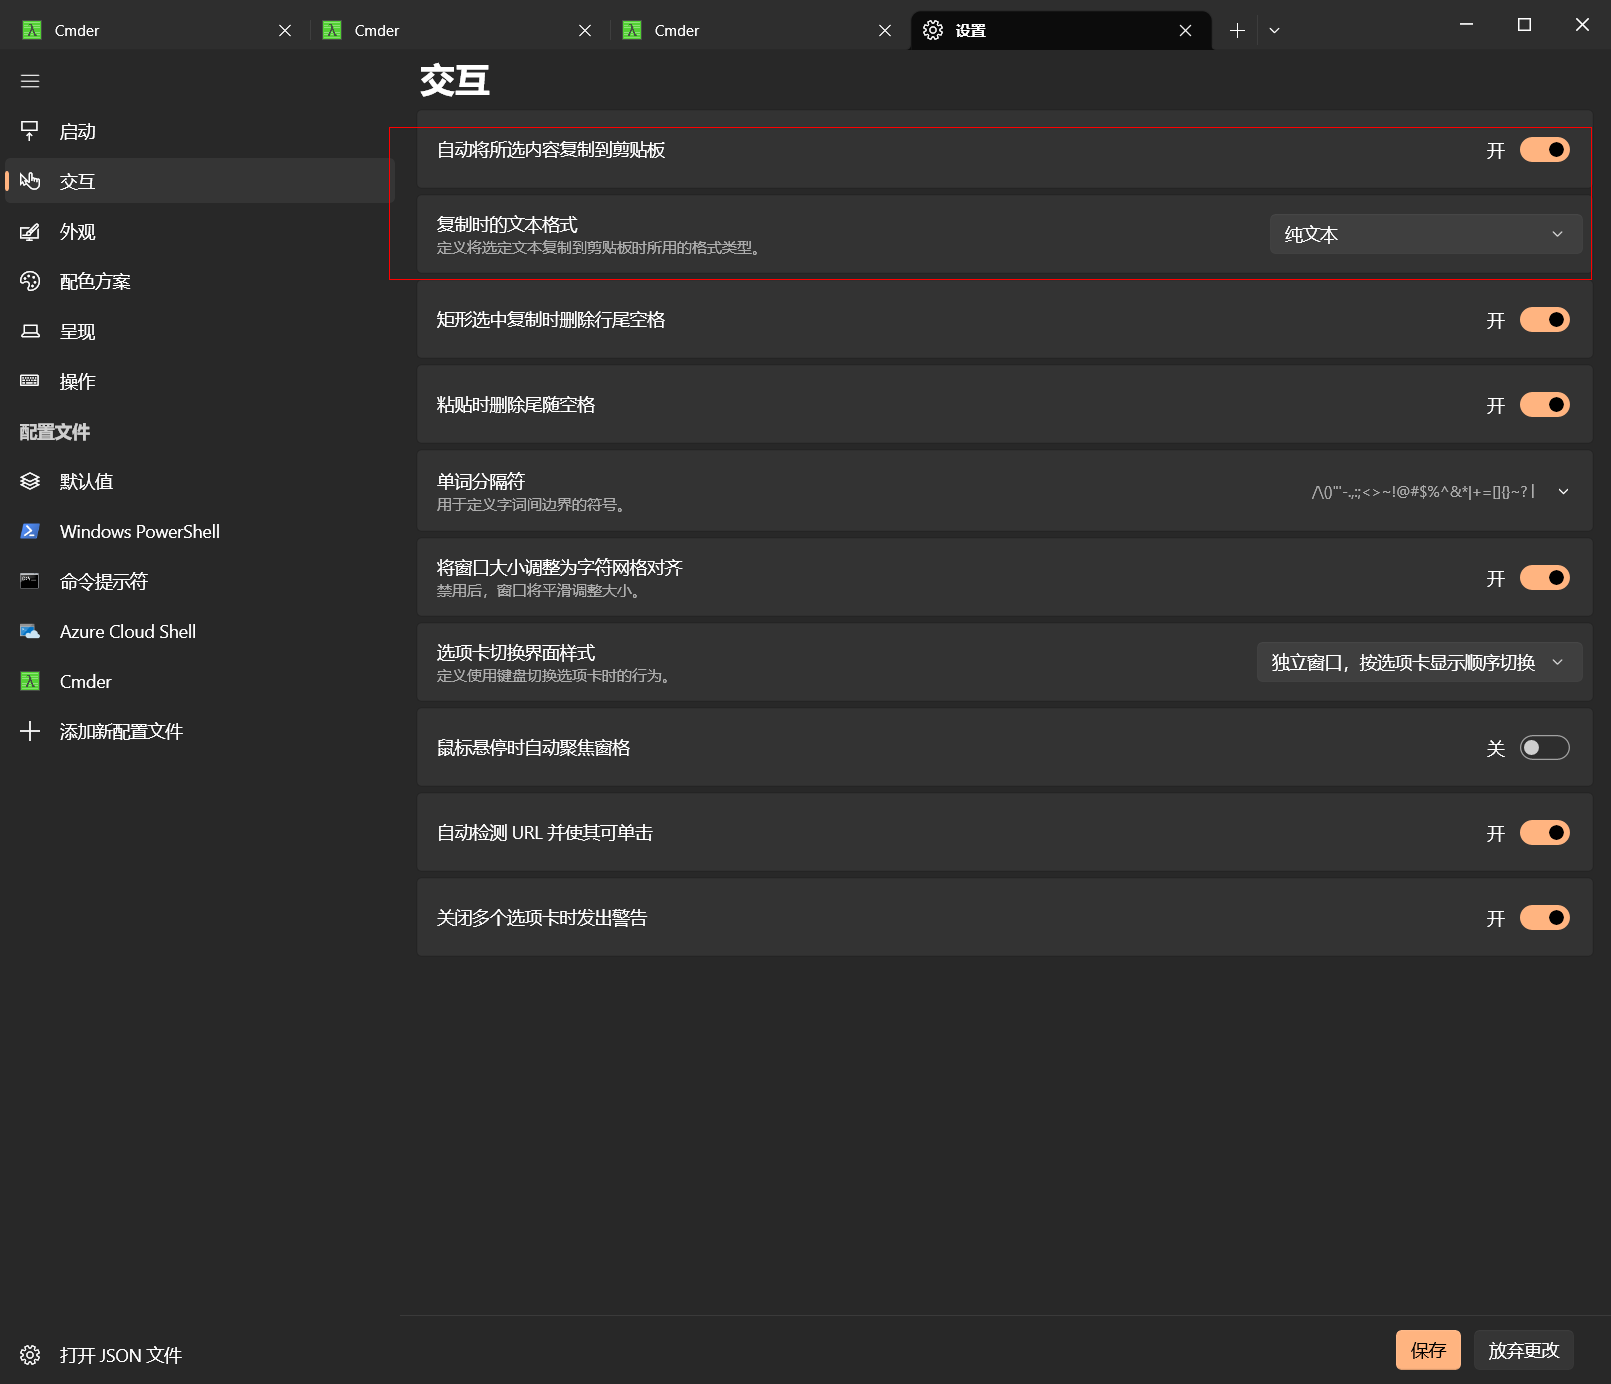
Task: Click the 呈现 rendering icon
Action: (30, 332)
